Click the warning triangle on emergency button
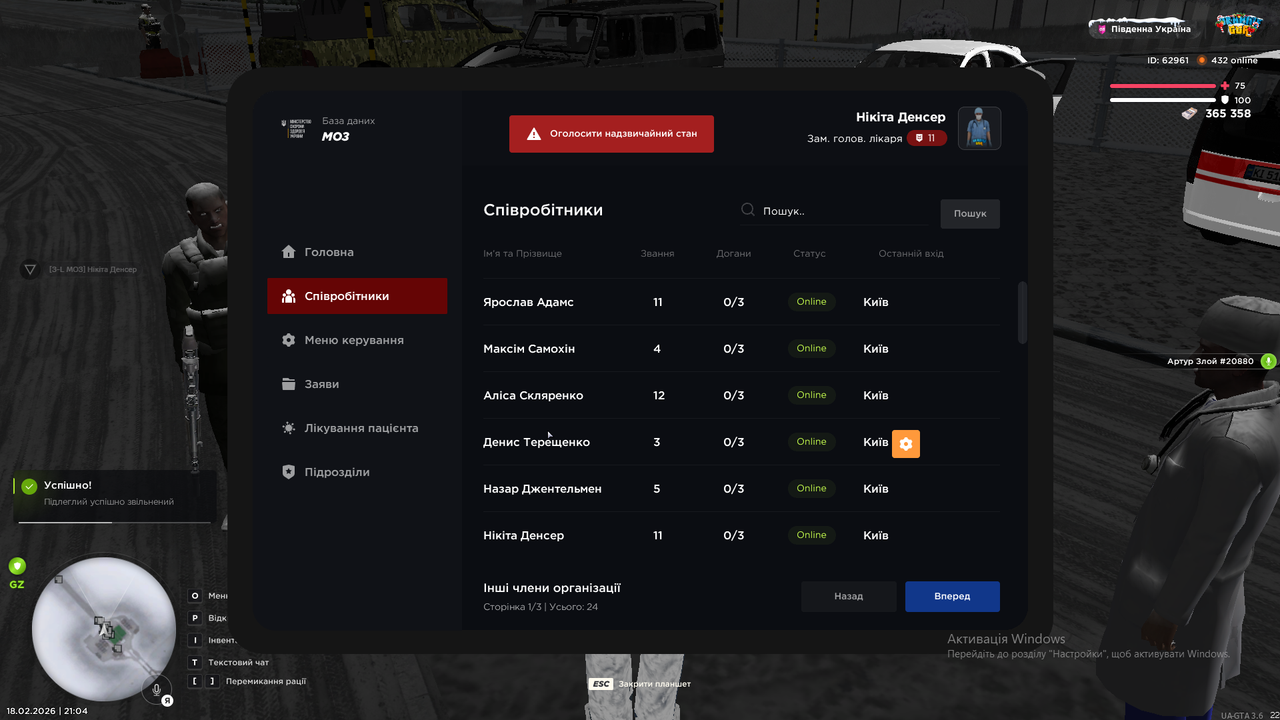Viewport: 1280px width, 720px height. [534, 133]
